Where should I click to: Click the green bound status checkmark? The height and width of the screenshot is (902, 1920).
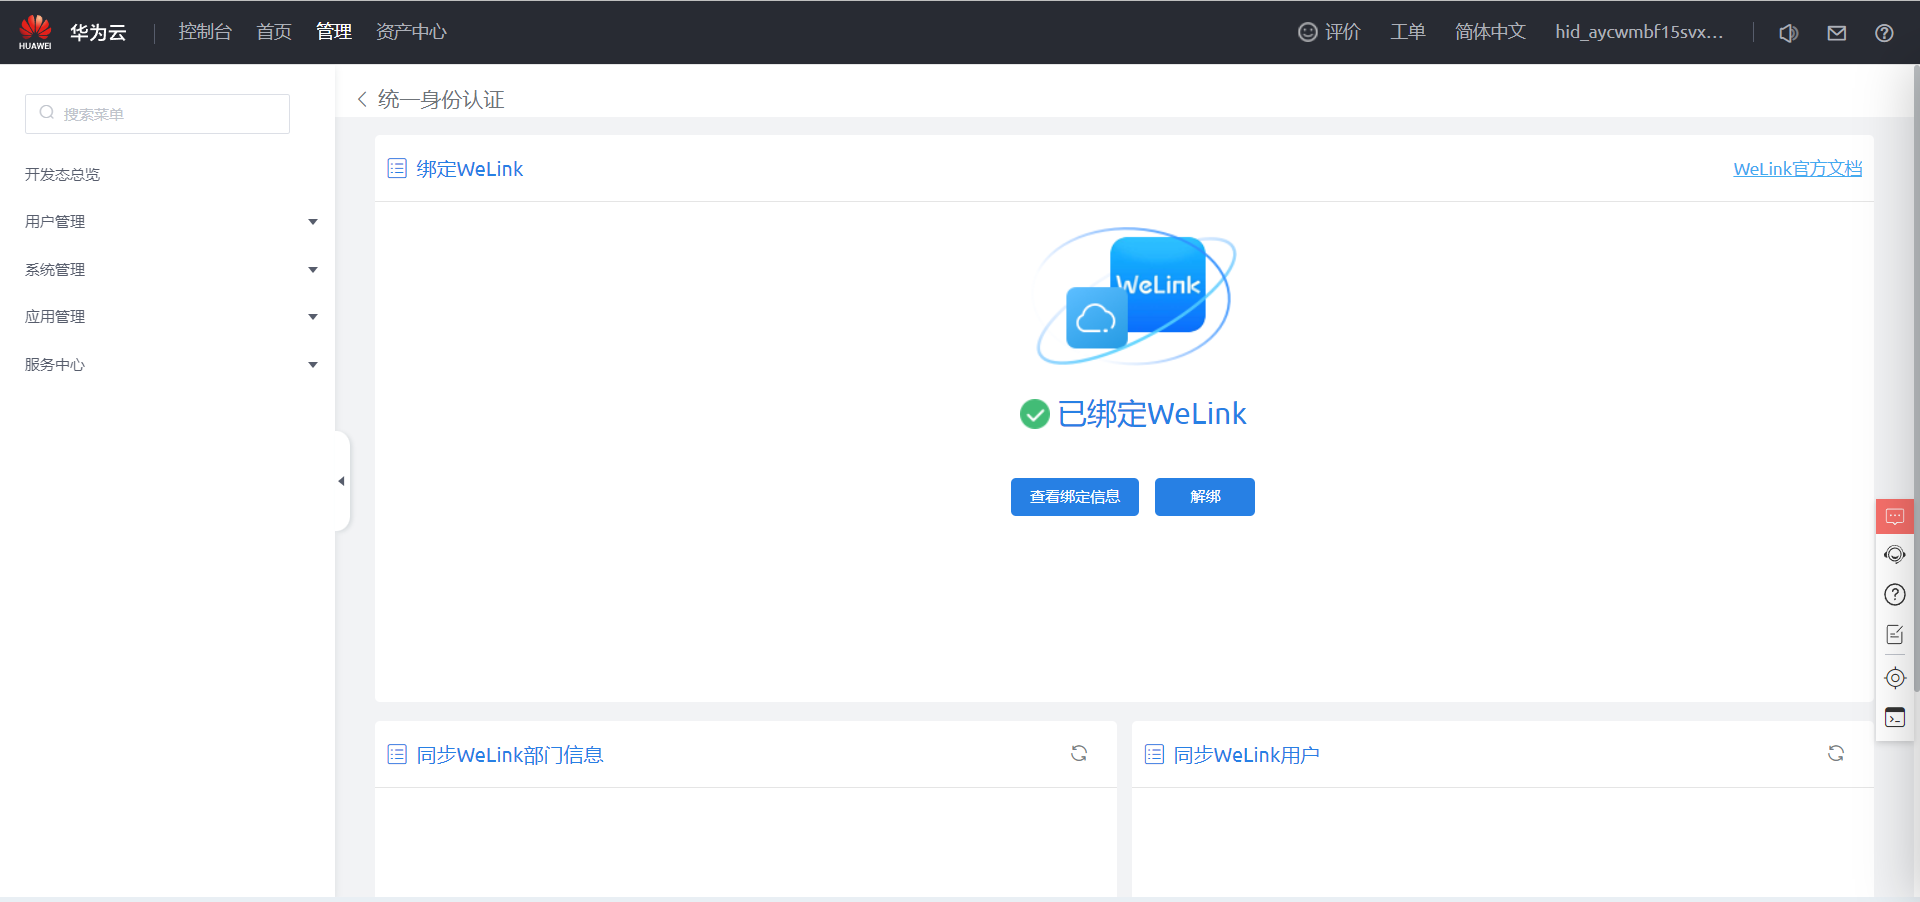point(1034,413)
